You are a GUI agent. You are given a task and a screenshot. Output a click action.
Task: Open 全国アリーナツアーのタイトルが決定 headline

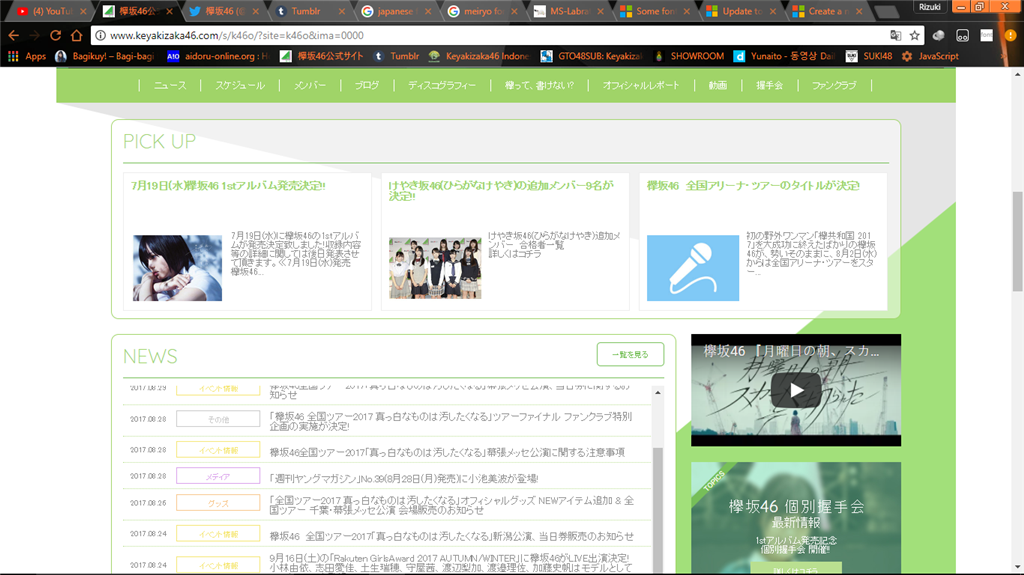coord(753,186)
